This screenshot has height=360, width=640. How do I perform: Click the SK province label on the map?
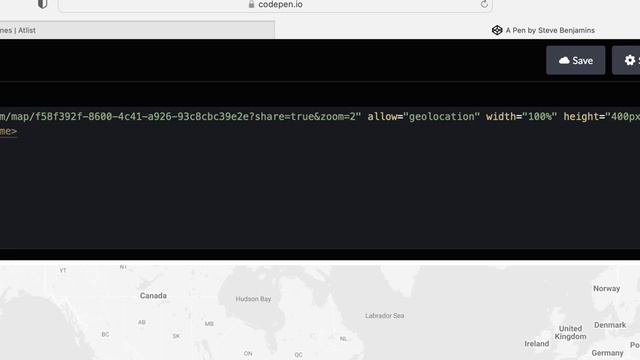pyautogui.click(x=176, y=336)
